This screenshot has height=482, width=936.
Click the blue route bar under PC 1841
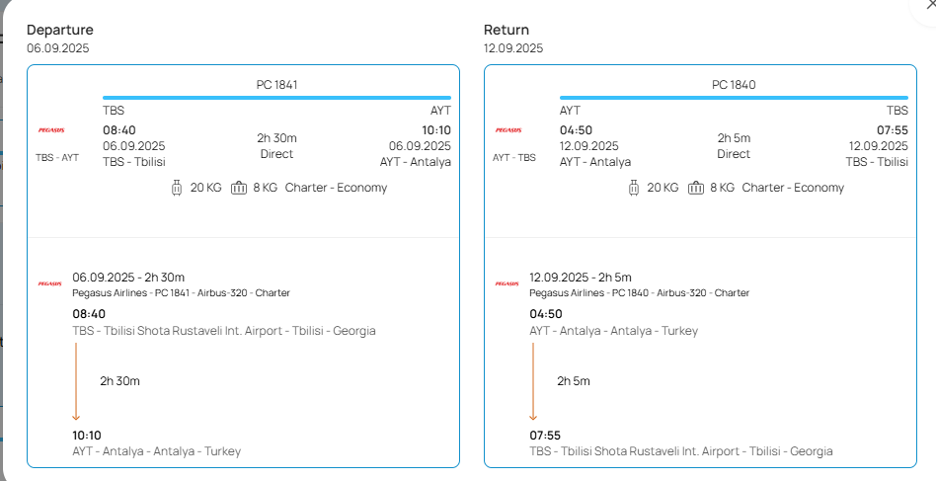277,98
